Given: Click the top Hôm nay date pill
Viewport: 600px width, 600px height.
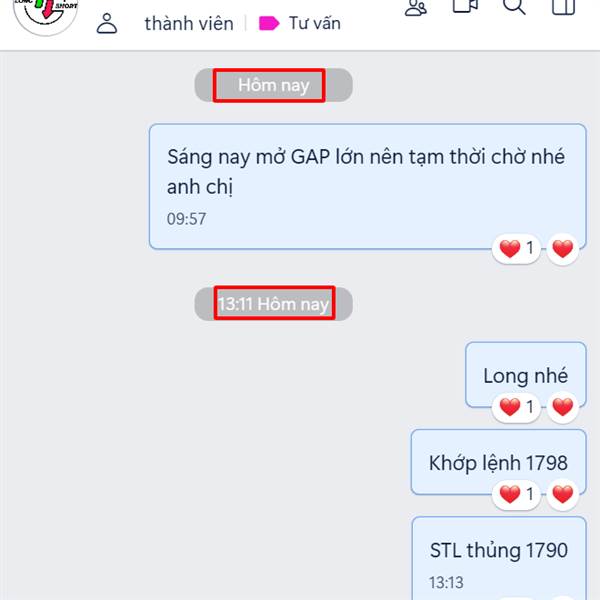Looking at the screenshot, I should pyautogui.click(x=273, y=85).
